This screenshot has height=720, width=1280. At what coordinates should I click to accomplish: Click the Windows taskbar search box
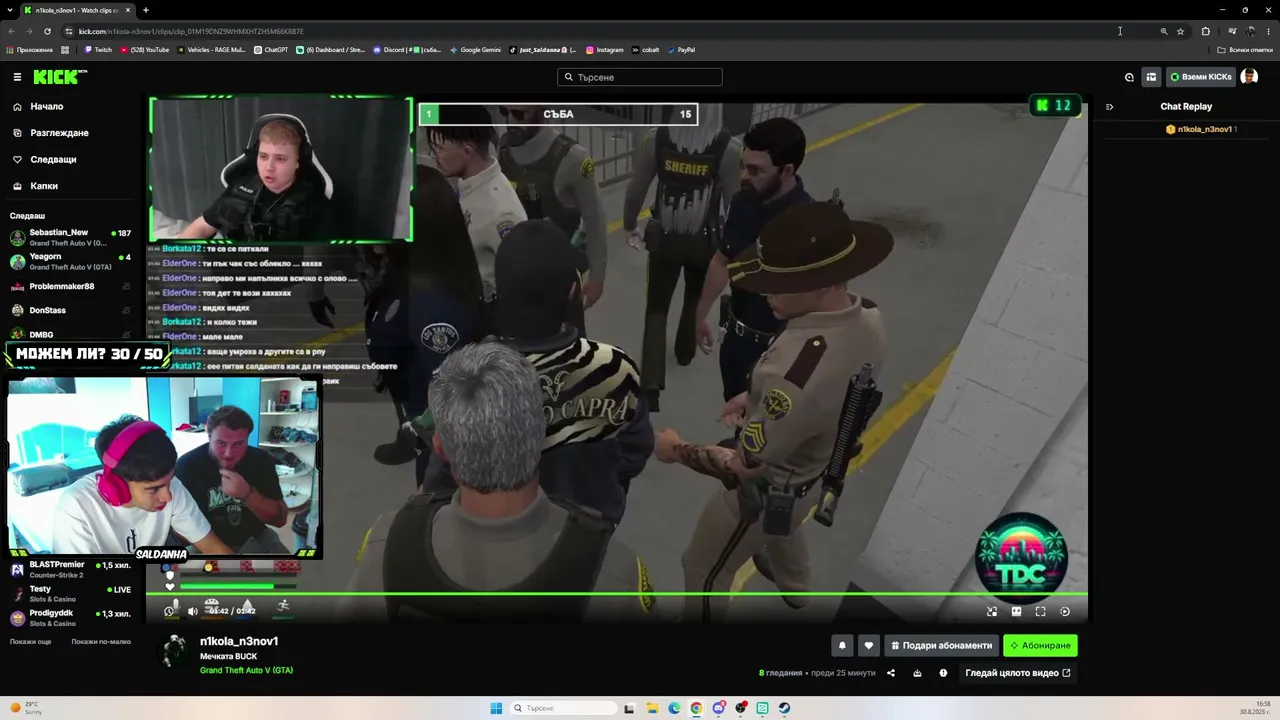click(563, 708)
